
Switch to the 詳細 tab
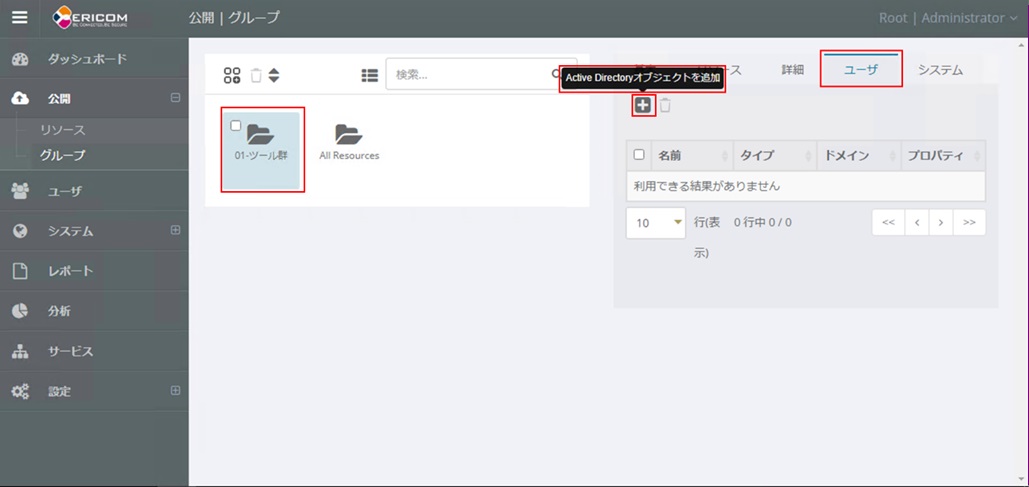click(x=793, y=70)
